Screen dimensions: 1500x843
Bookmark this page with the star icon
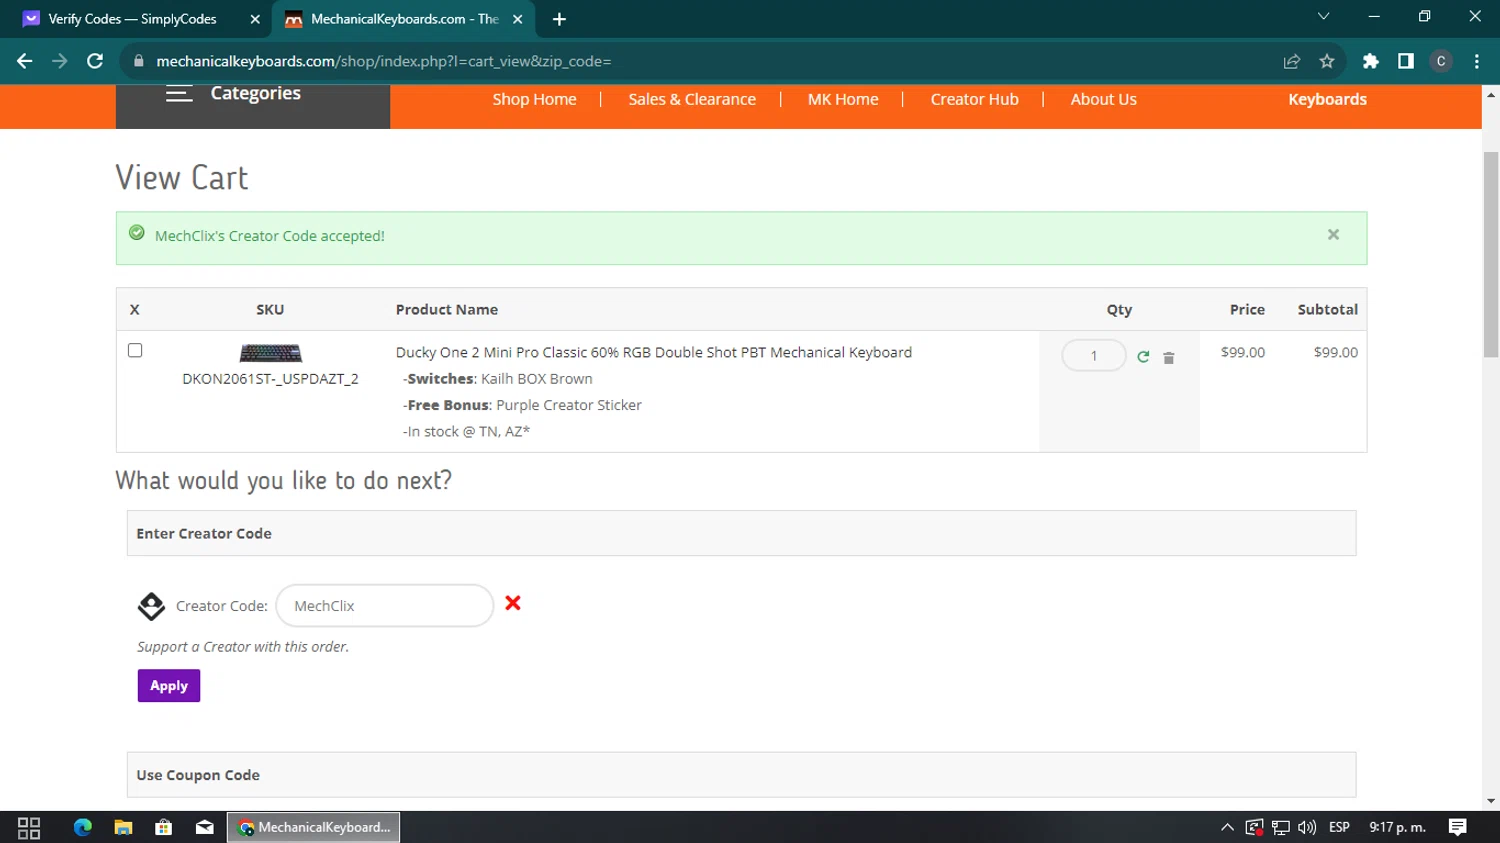(x=1327, y=61)
